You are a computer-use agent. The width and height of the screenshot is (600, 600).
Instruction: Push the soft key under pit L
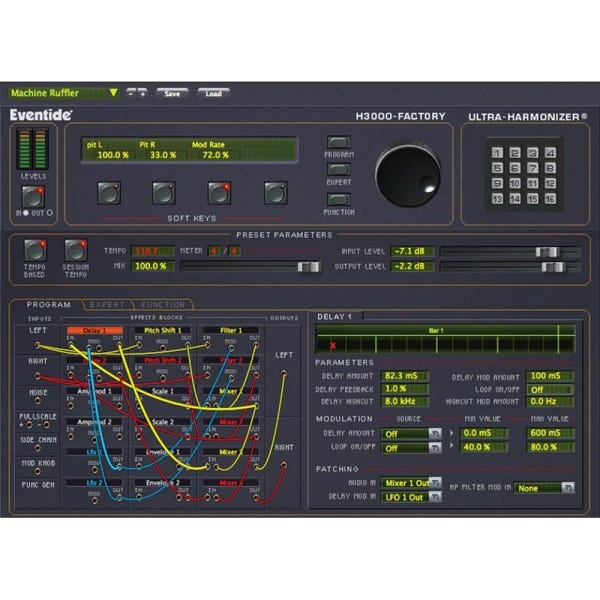(x=109, y=192)
